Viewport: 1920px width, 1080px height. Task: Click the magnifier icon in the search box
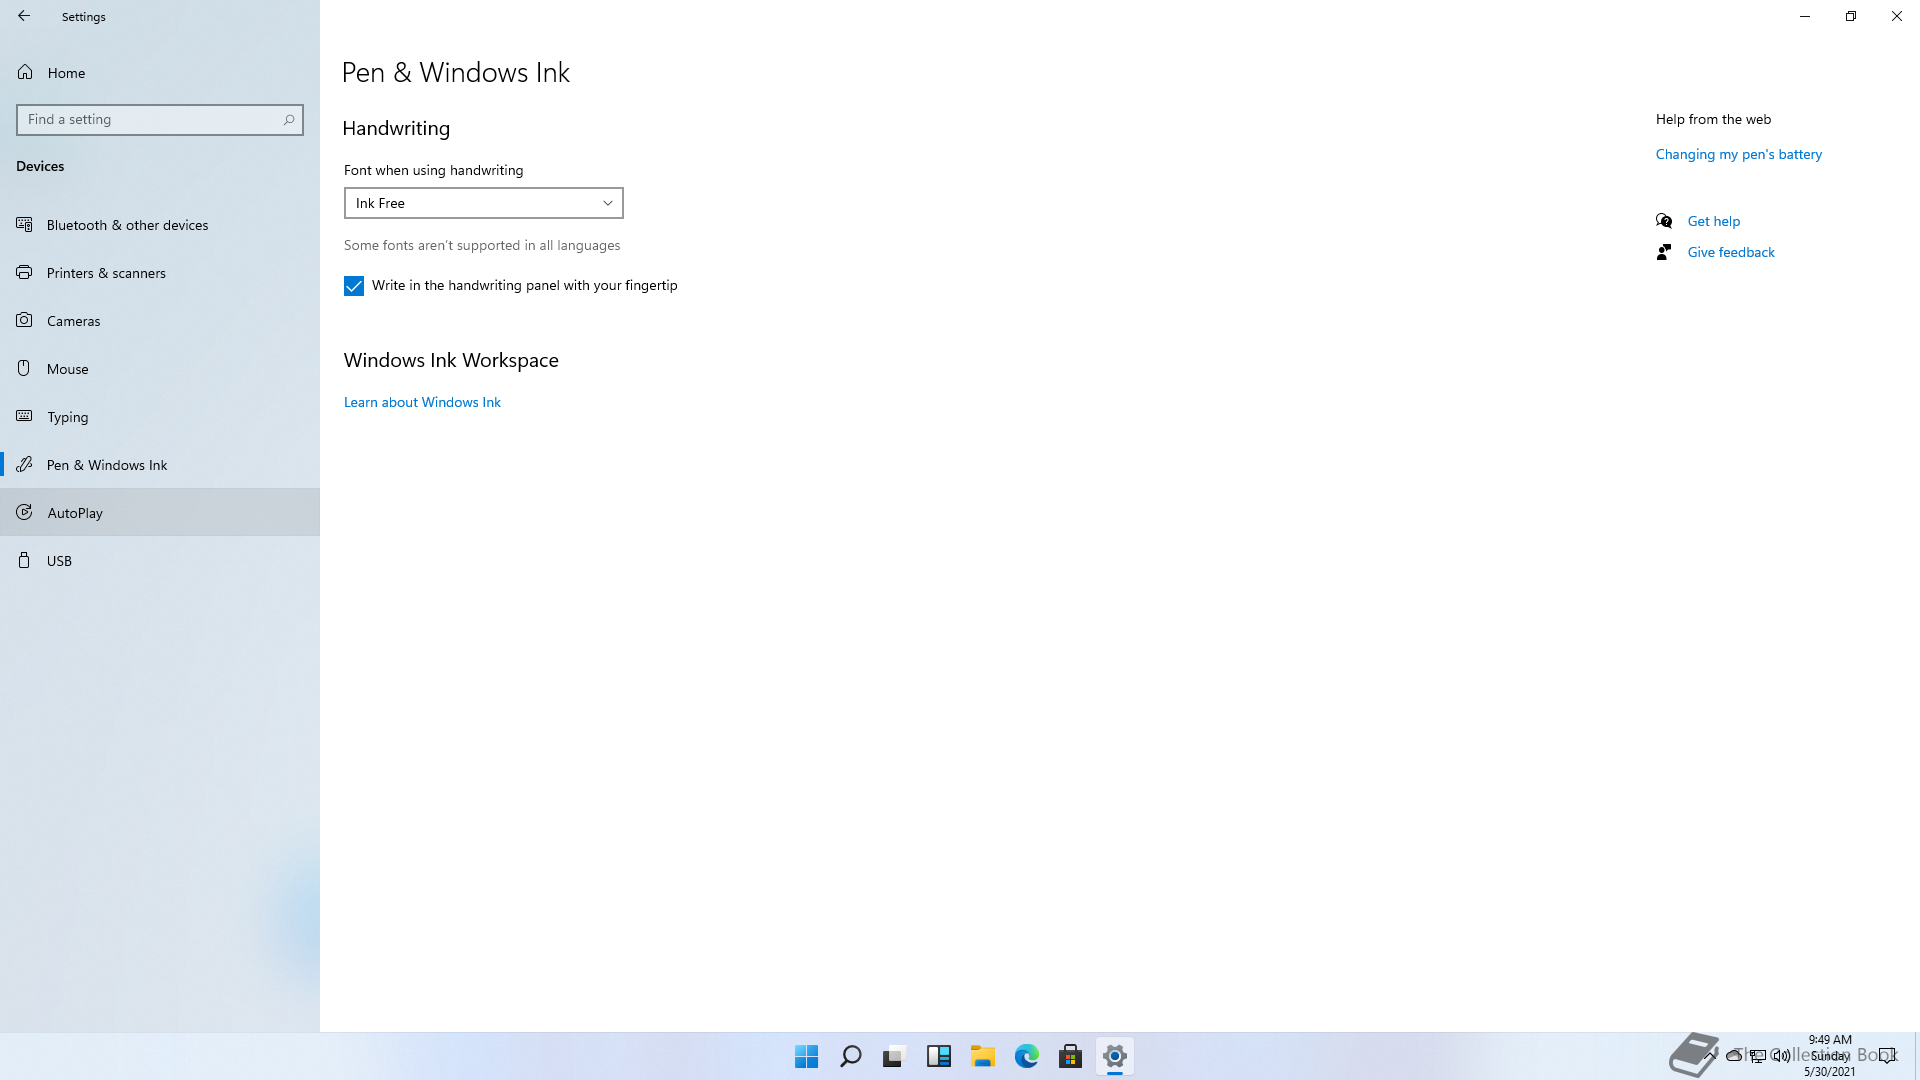pos(289,119)
